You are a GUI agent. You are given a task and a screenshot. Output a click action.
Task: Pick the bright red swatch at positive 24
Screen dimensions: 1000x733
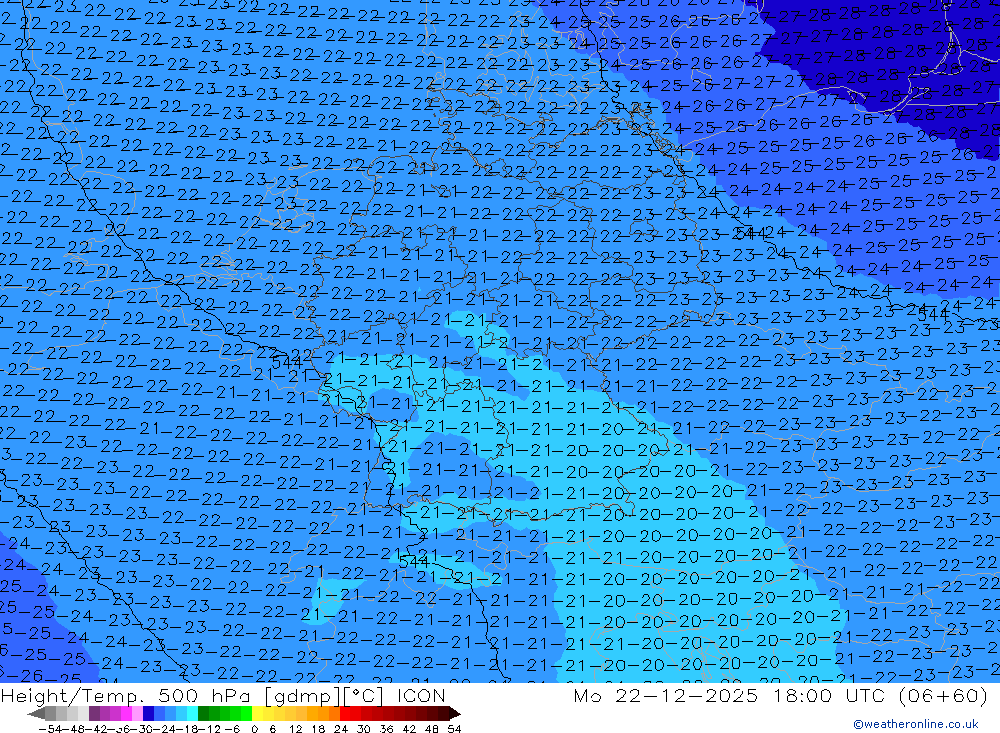(x=345, y=714)
